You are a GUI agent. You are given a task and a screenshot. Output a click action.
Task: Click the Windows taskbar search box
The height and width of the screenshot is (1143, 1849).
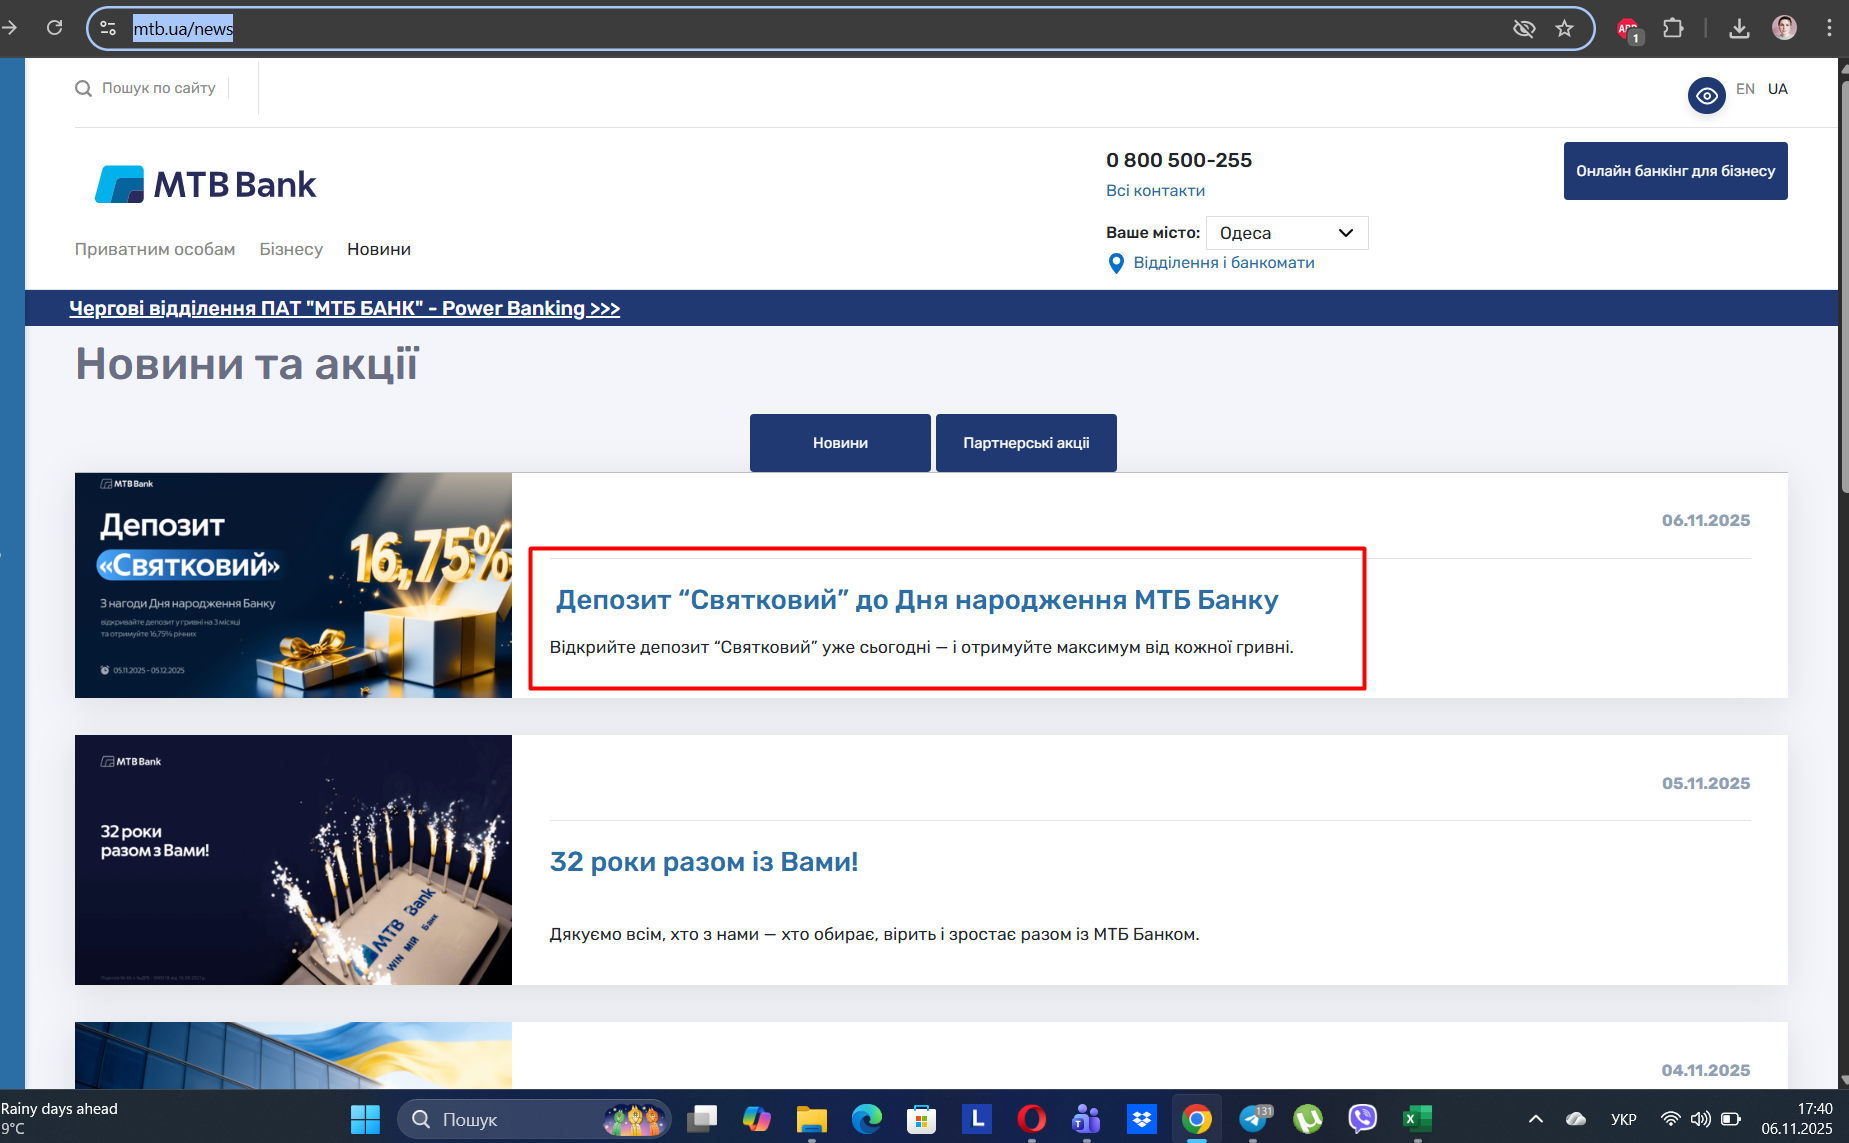tap(534, 1119)
